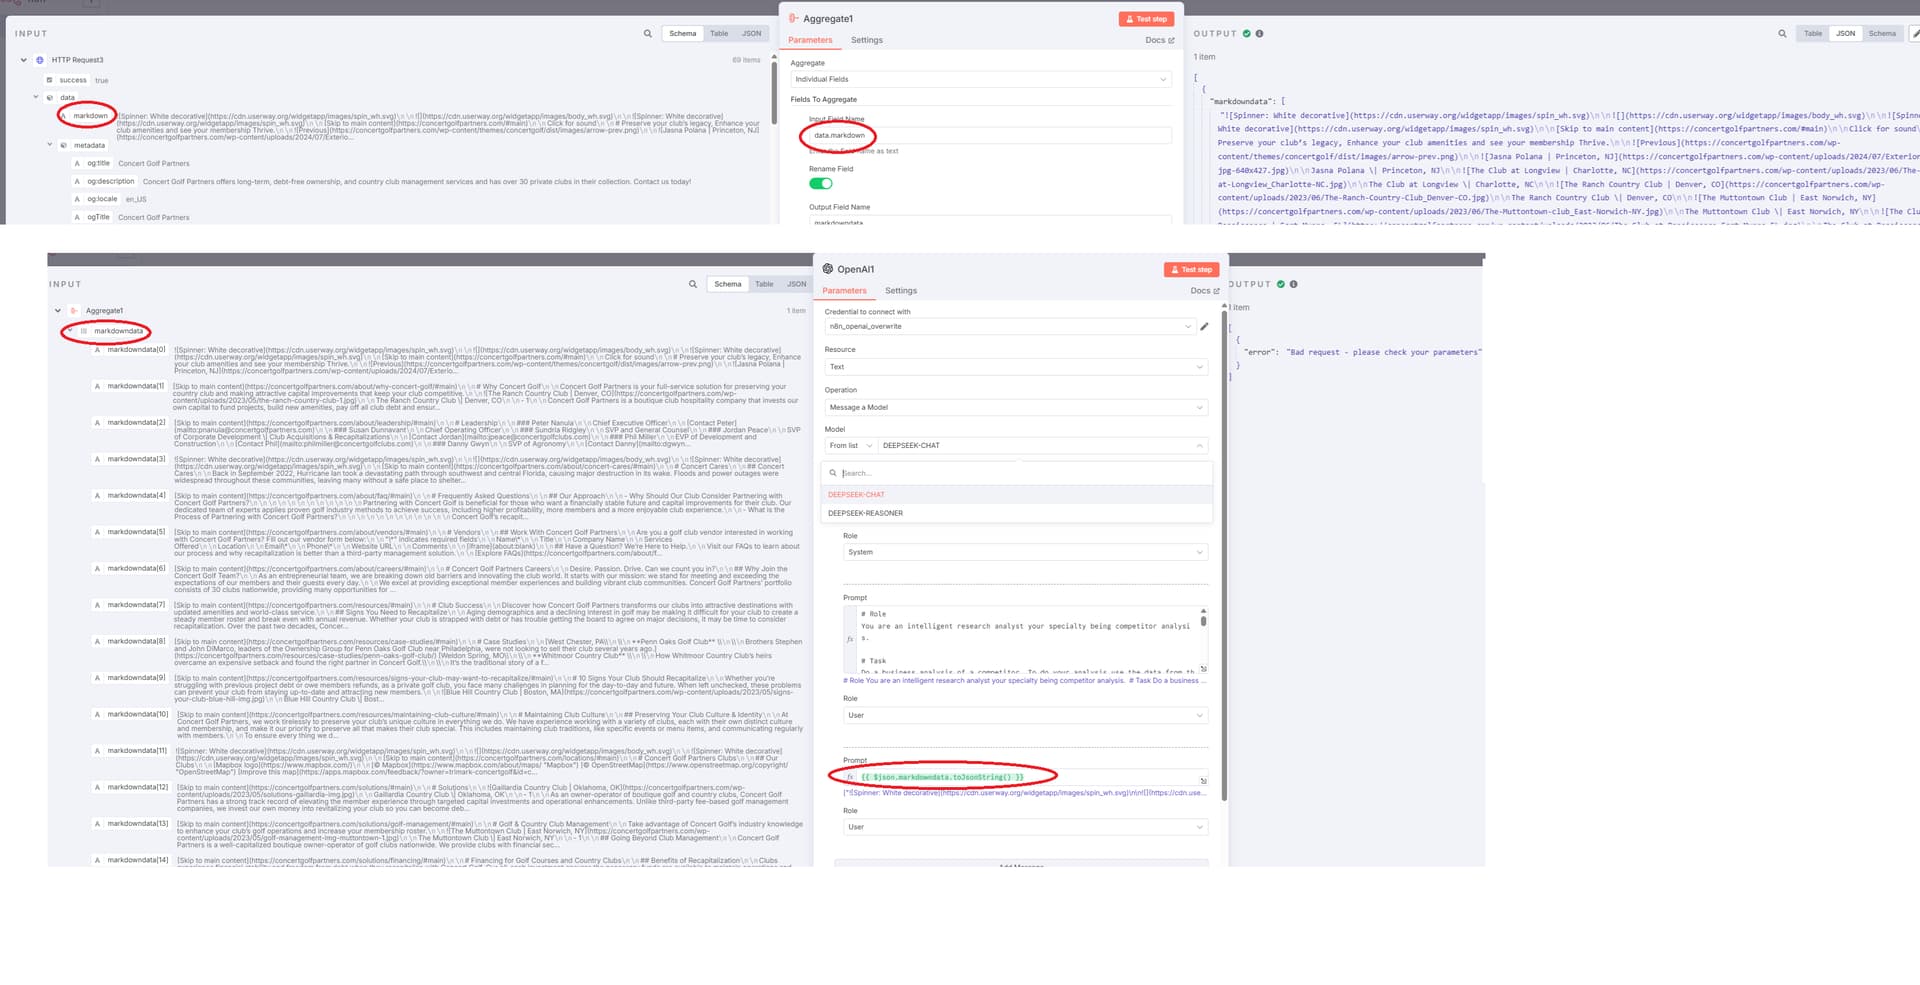Click the search icon in the OpenAI1 input panel
The height and width of the screenshot is (985, 1920).
point(693,284)
